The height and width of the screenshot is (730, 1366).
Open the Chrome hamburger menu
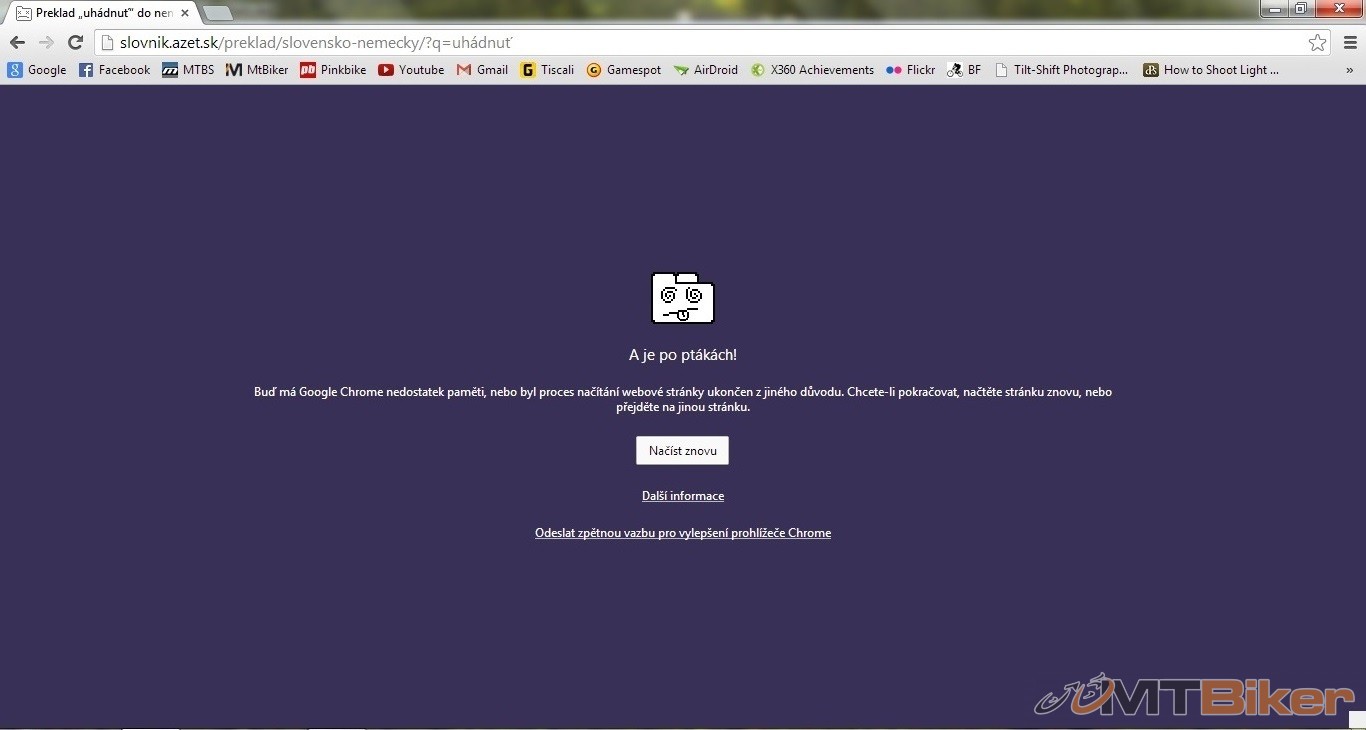tap(1350, 43)
